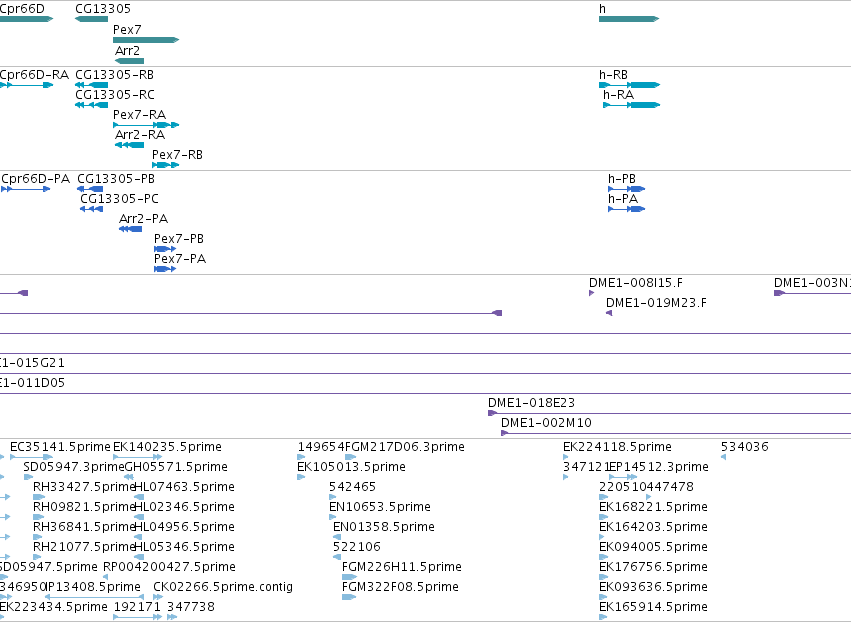Click the EC35141.5prime EST label

pos(60,447)
